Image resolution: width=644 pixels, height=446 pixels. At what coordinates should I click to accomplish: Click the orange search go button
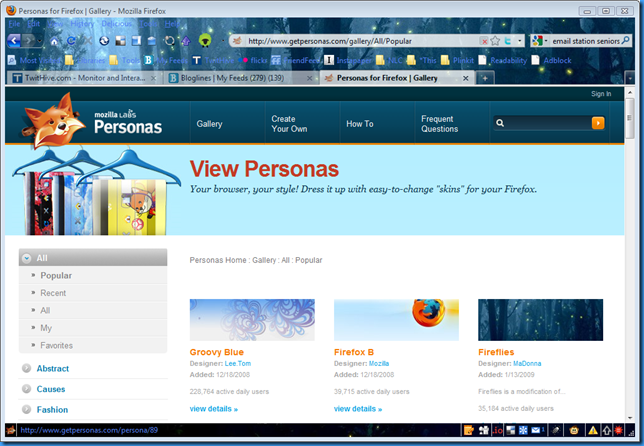click(598, 123)
